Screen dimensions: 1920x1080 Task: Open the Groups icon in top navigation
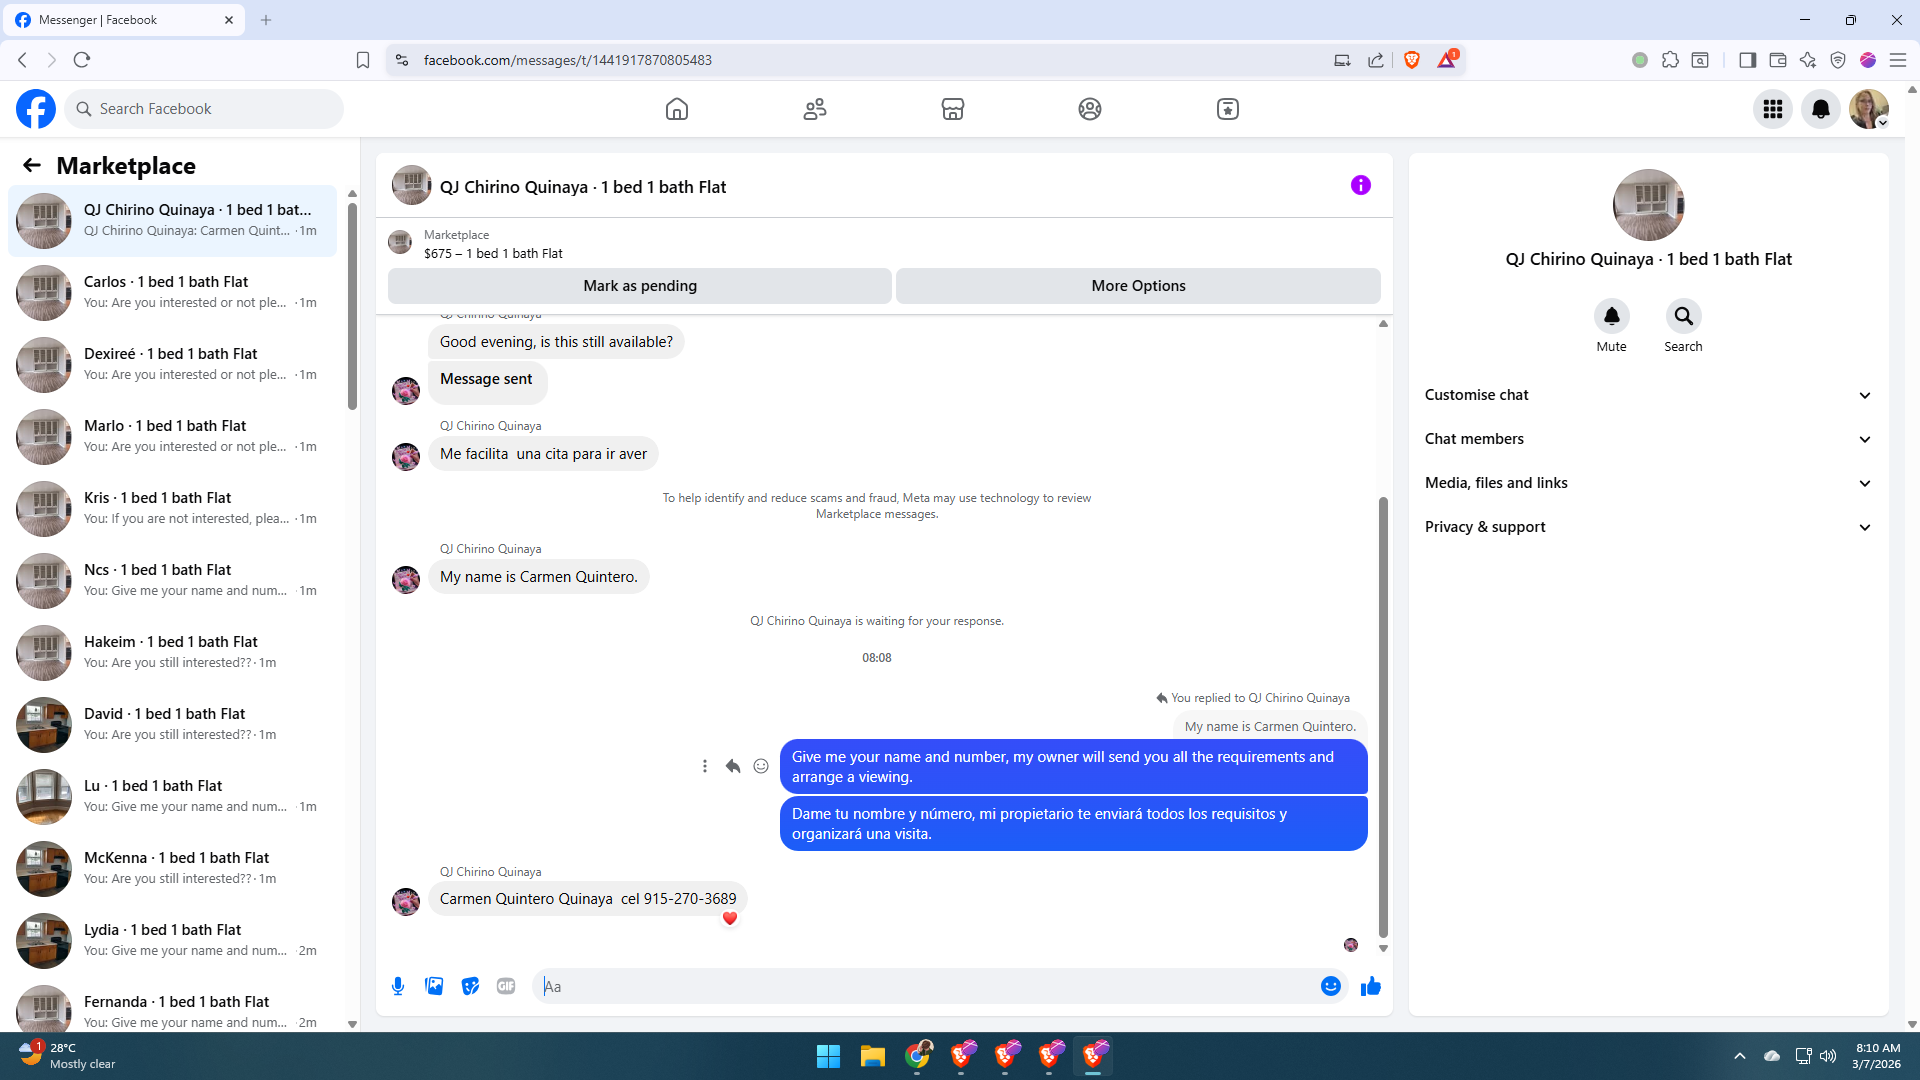click(x=1090, y=109)
